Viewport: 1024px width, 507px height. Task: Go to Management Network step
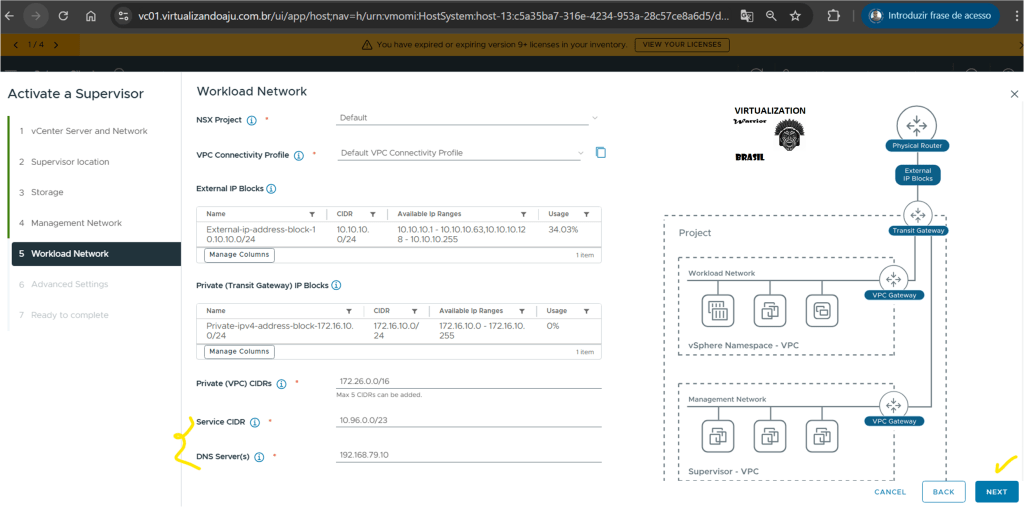(76, 223)
